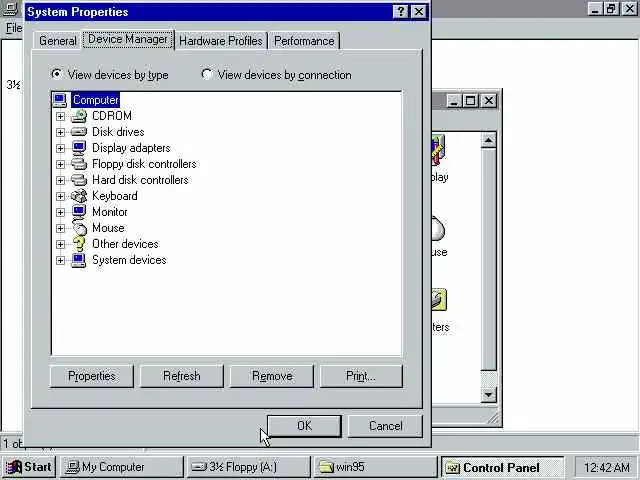The image size is (640, 480).
Task: Click the CDROM device icon
Action: (79, 116)
